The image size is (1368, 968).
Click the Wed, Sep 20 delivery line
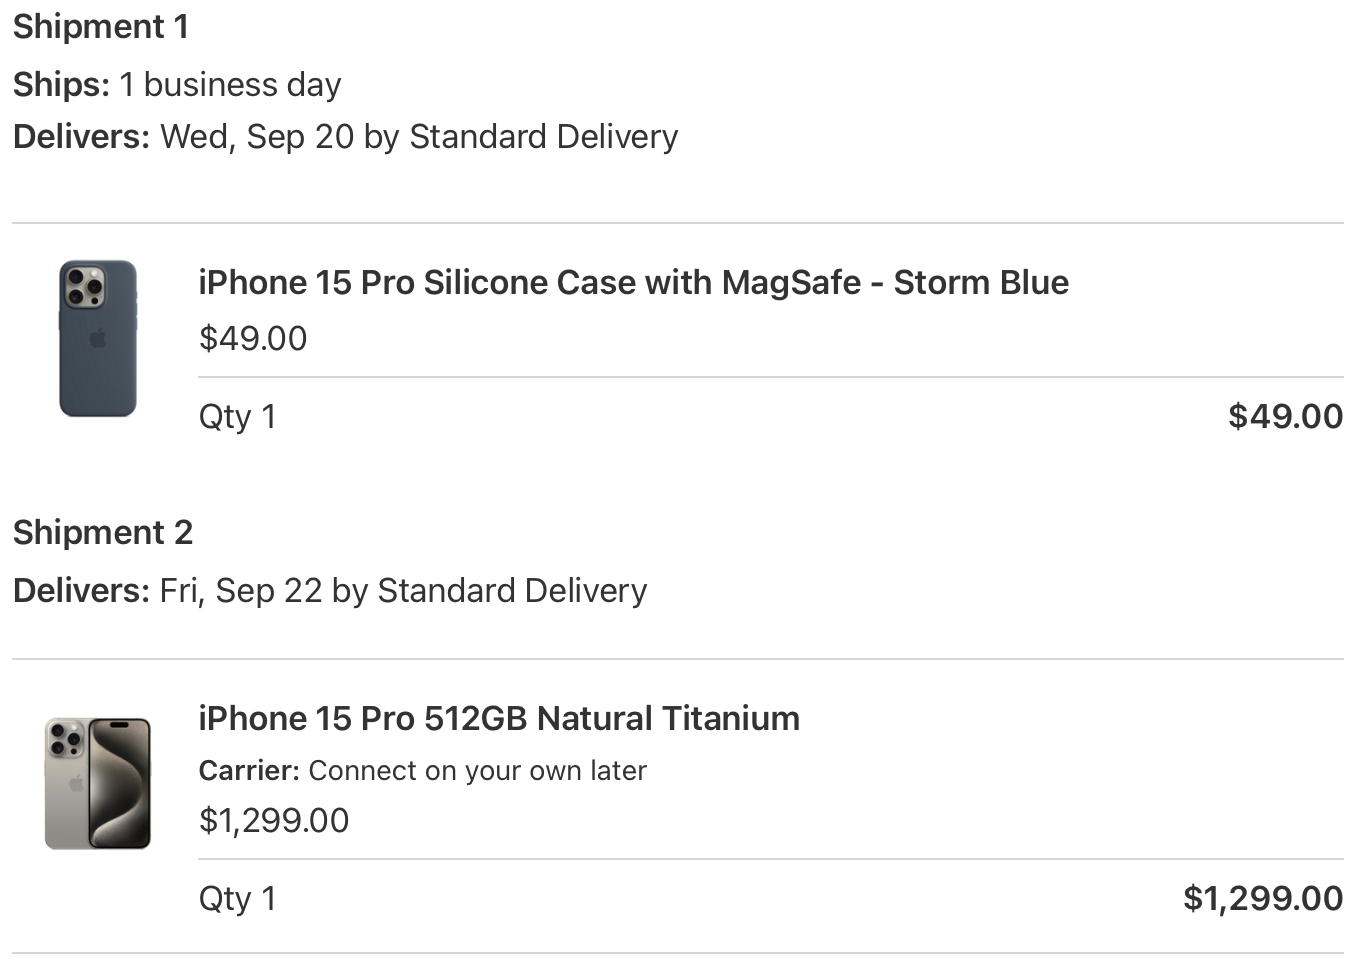point(345,137)
